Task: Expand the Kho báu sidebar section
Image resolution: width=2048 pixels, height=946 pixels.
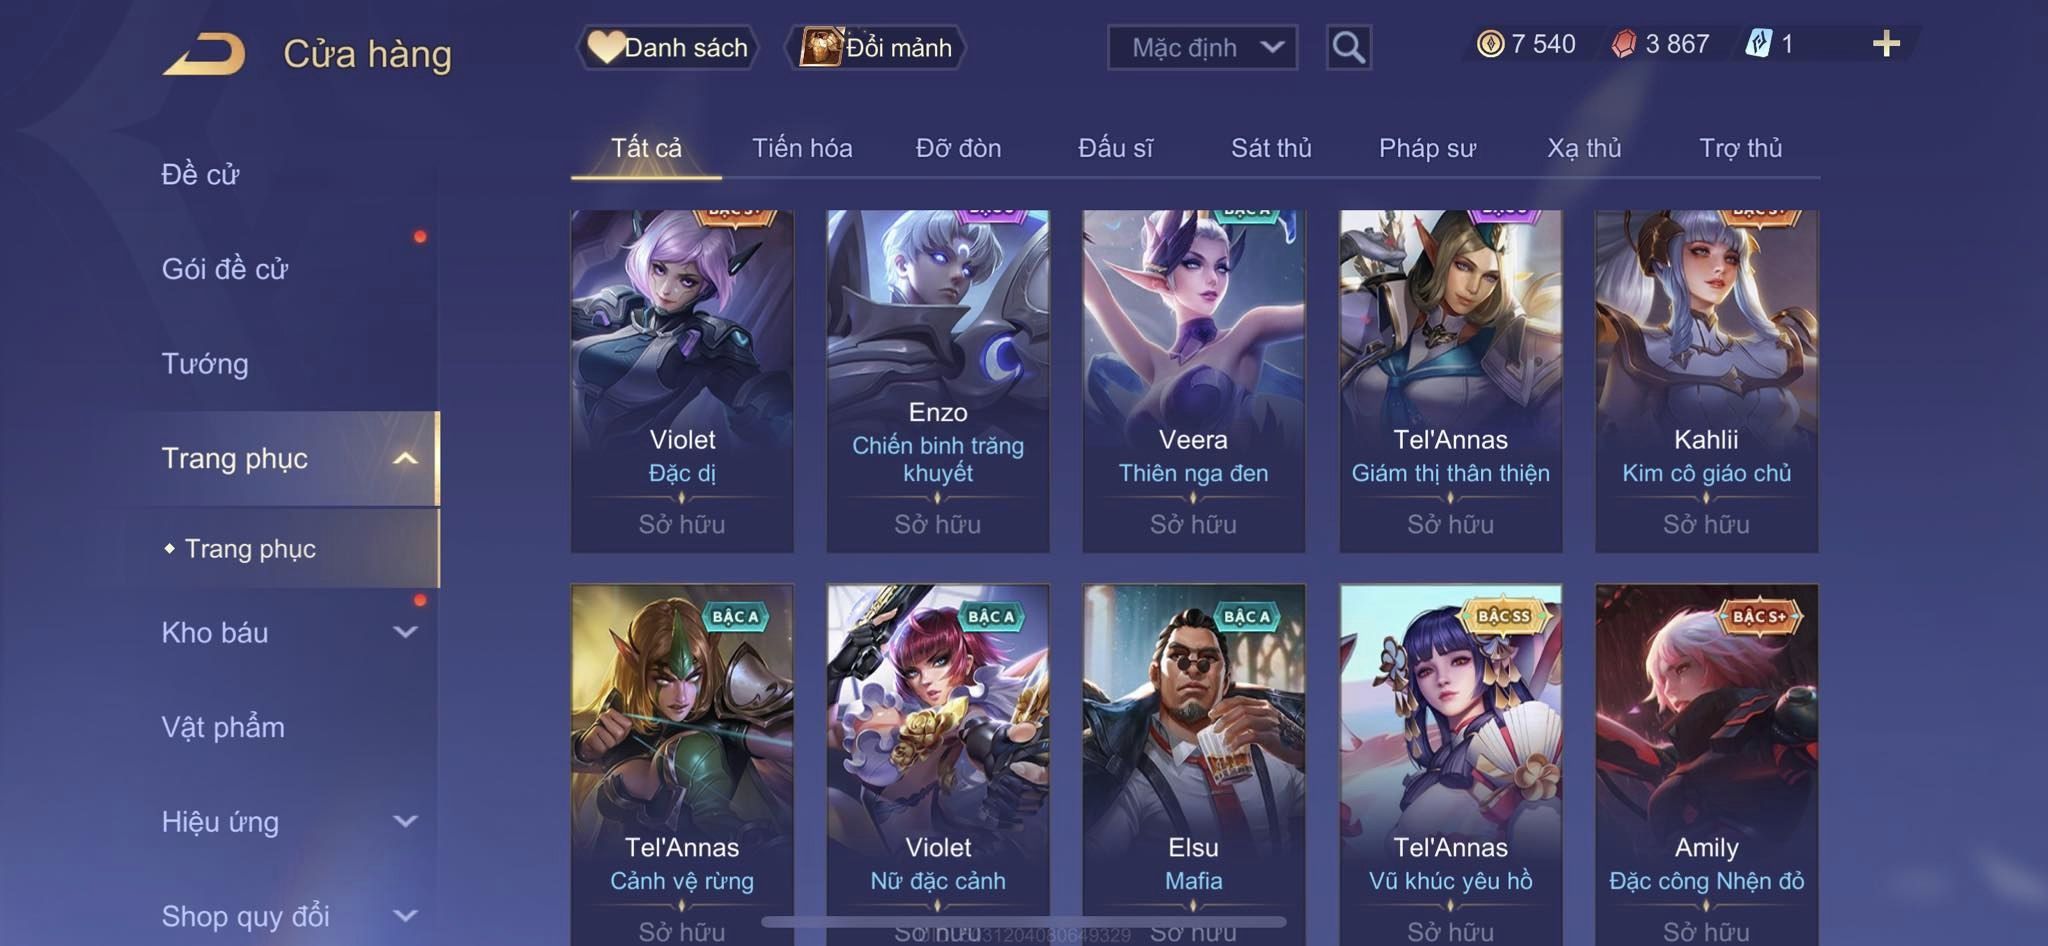Action: click(405, 632)
